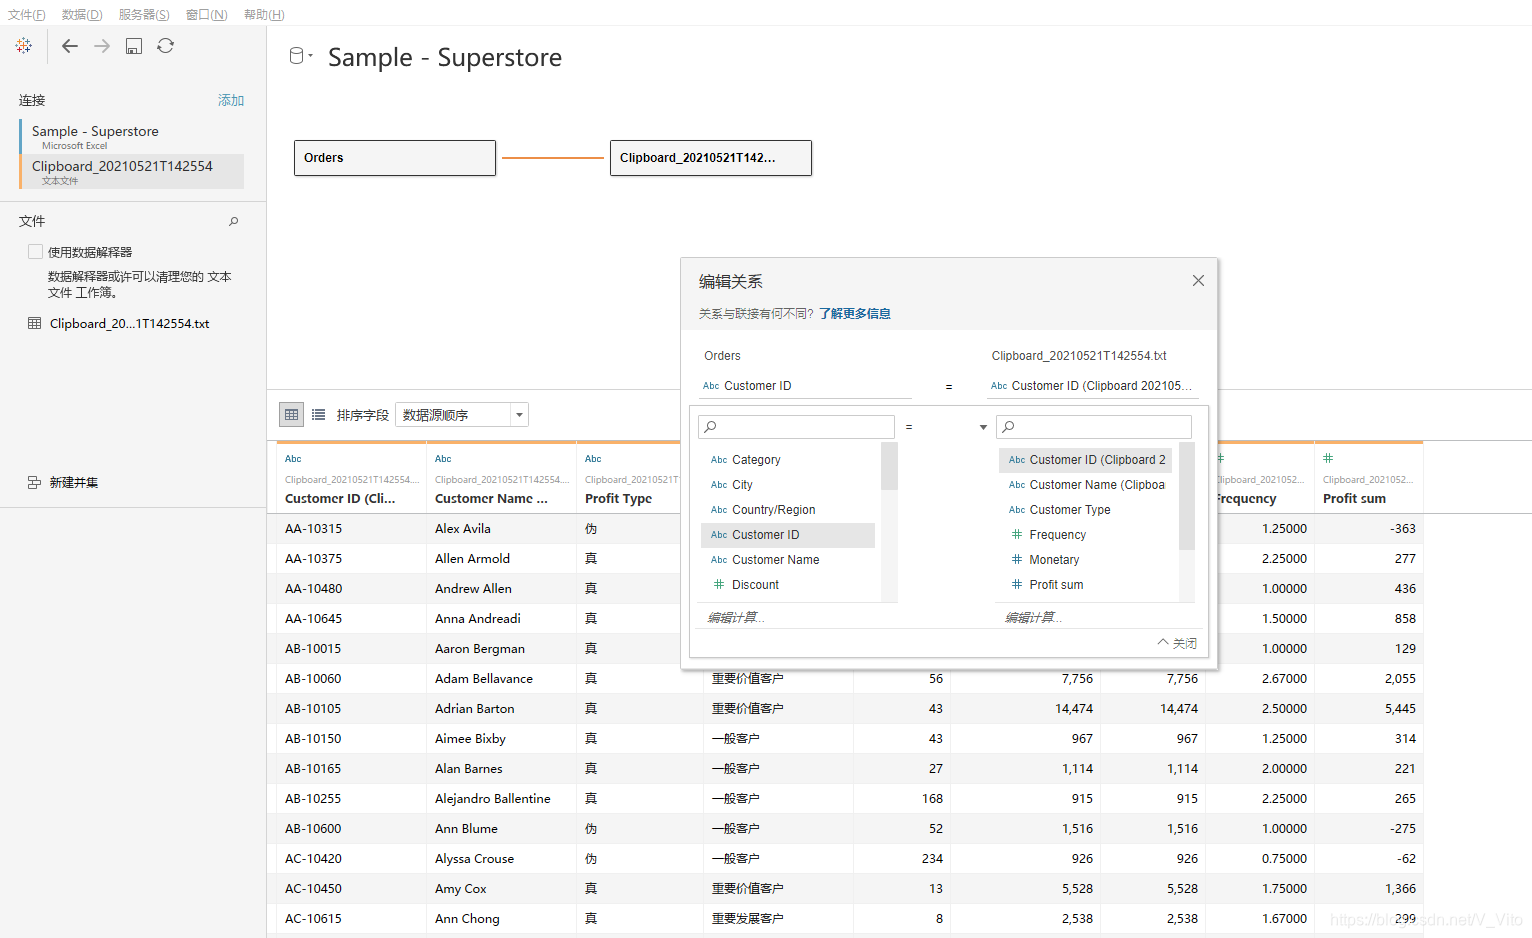
Task: Open the operator dropdown arrow in dialog
Action: 983,427
